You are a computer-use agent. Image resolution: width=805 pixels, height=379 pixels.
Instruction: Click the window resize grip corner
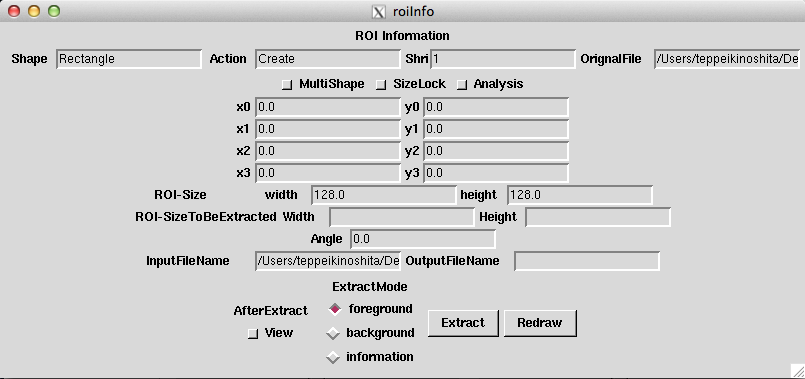[x=797, y=371]
